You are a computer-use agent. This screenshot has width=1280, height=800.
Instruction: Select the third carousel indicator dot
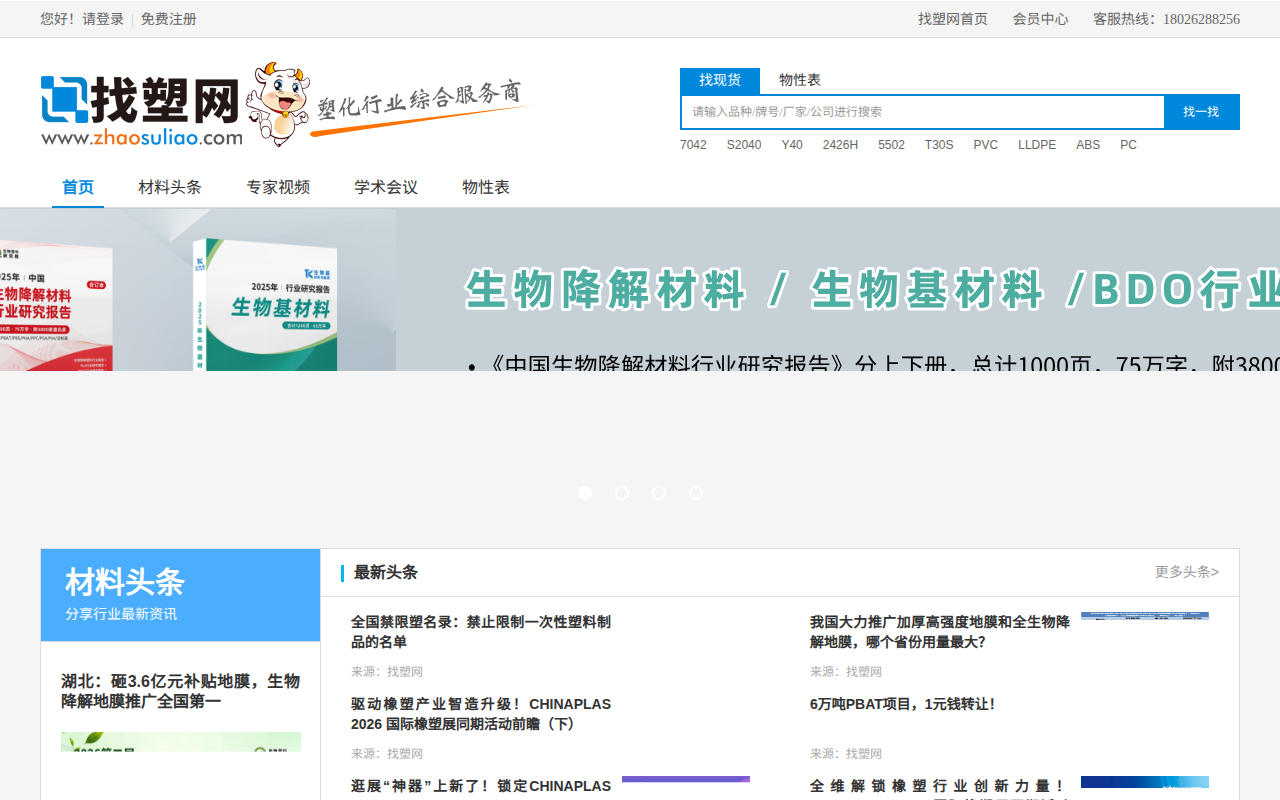pyautogui.click(x=659, y=493)
